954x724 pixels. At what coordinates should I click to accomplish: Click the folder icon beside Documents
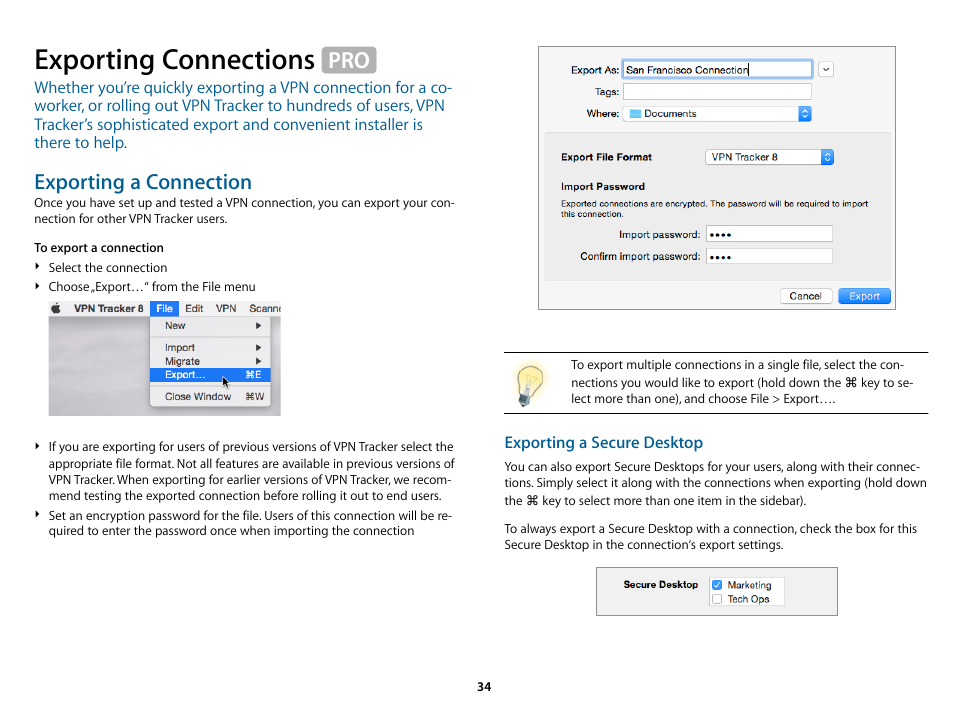tap(635, 114)
